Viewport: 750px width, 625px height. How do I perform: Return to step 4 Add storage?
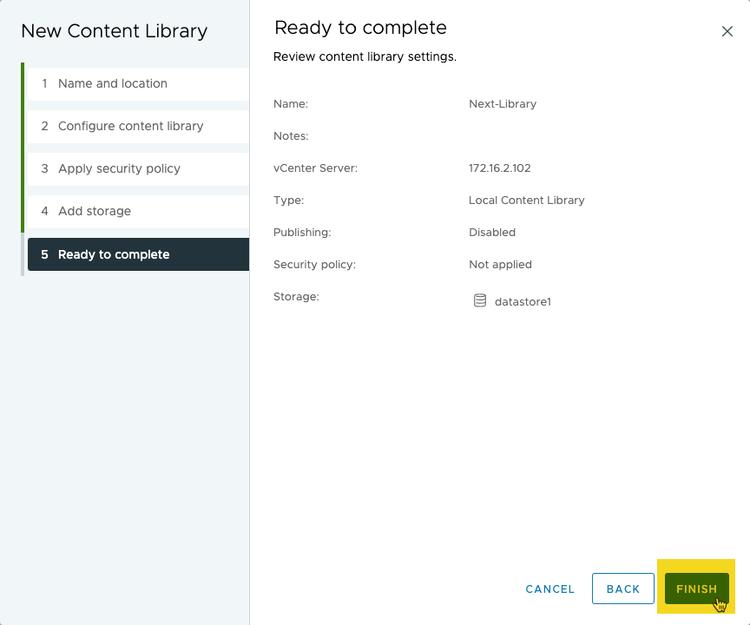point(94,211)
